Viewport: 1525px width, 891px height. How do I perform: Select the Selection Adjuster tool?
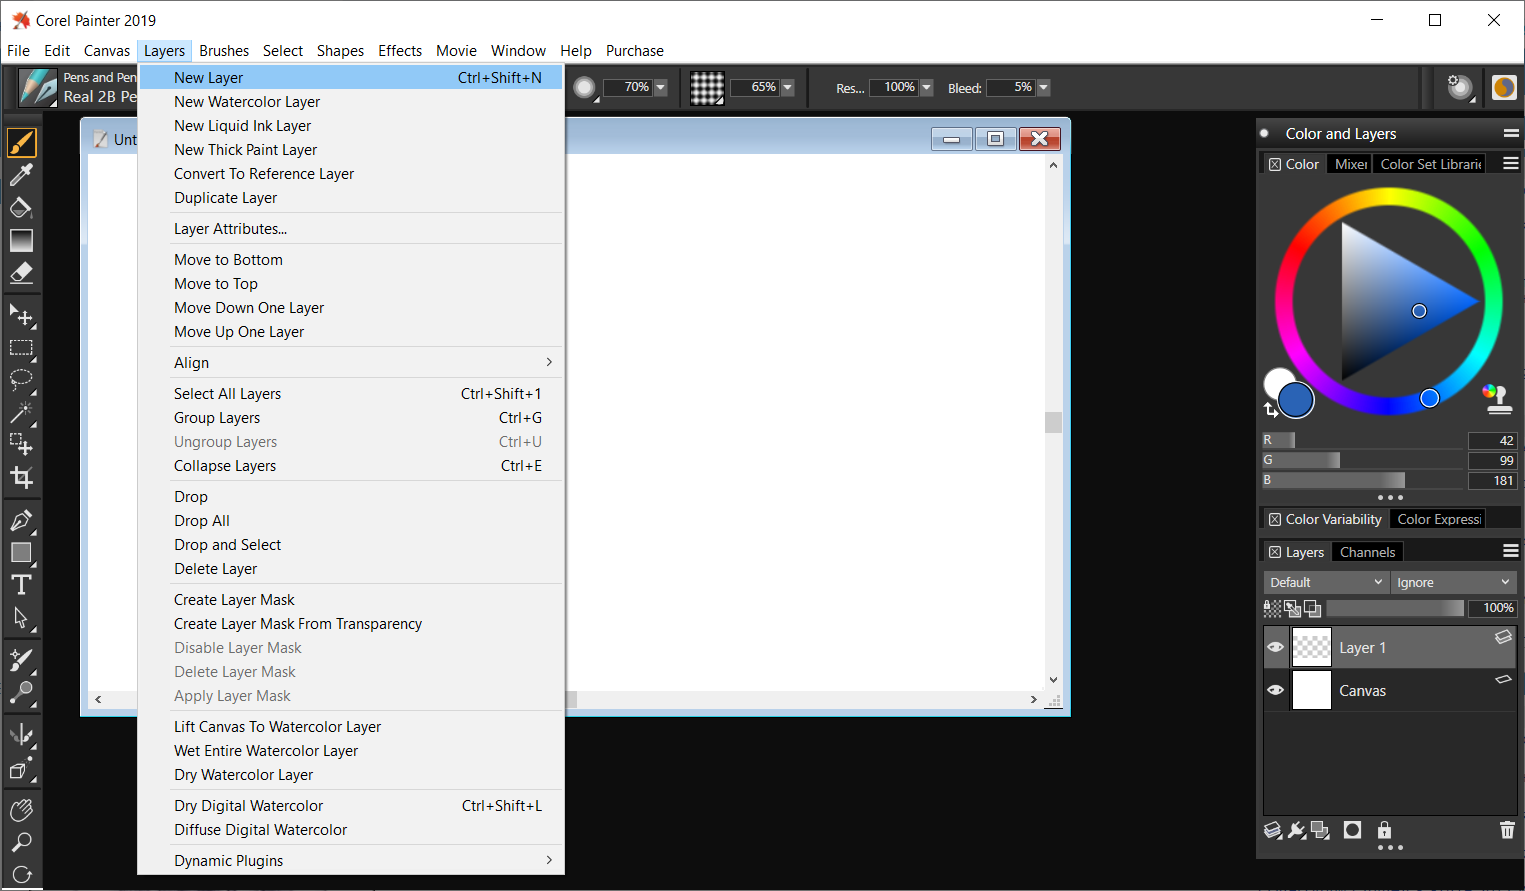point(21,444)
